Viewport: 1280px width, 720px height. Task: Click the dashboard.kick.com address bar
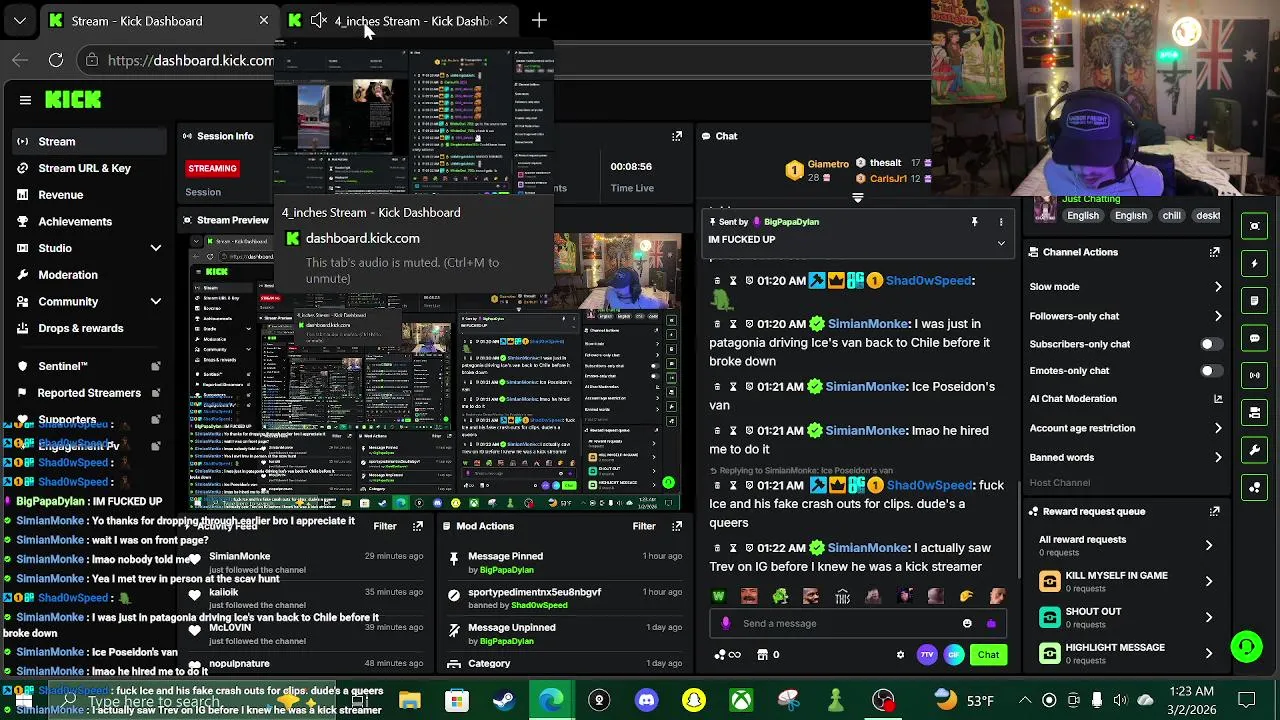(x=191, y=60)
